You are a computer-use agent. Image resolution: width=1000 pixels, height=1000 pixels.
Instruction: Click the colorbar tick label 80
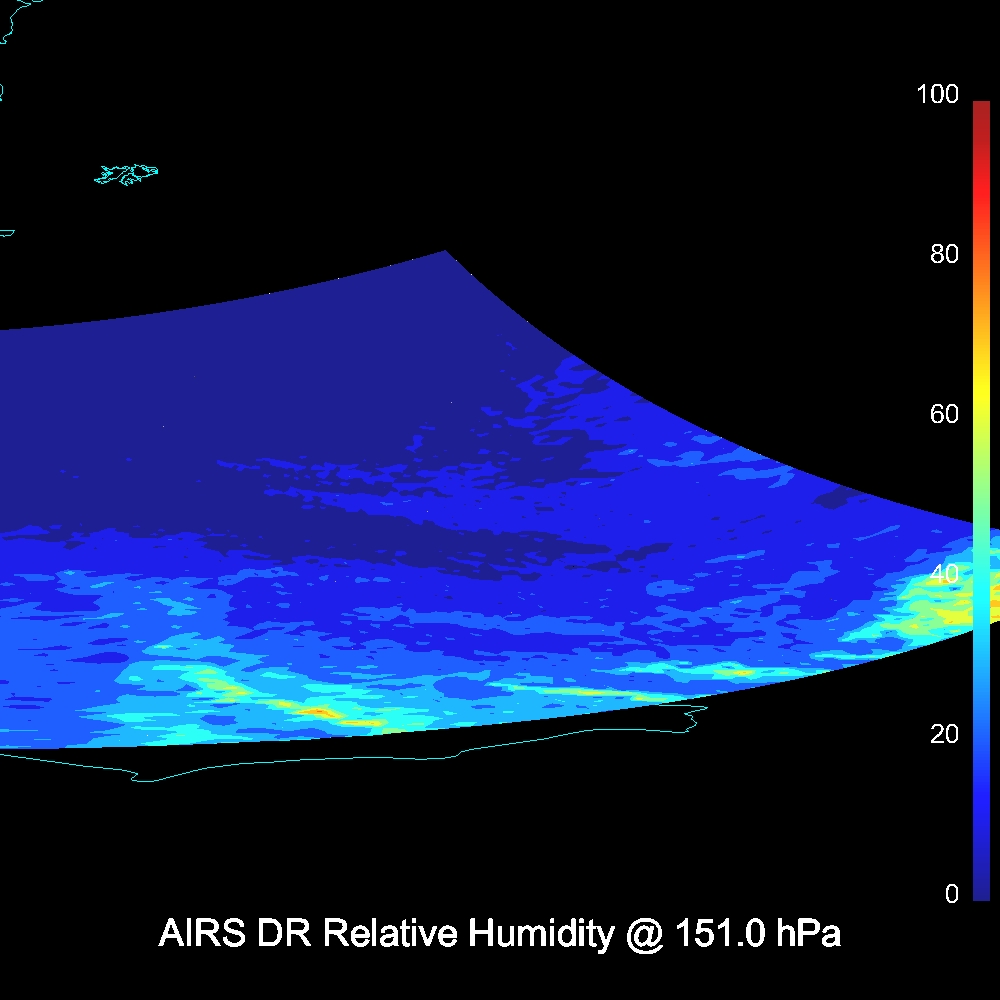(x=944, y=254)
